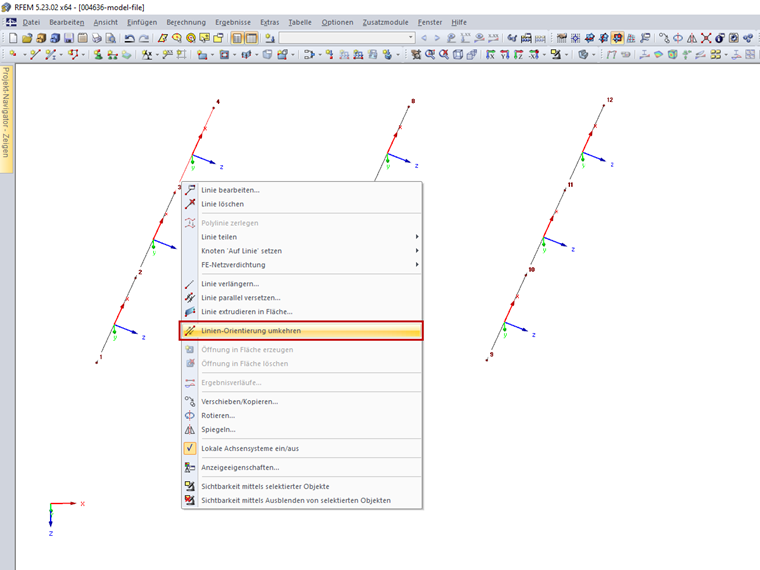
Task: Select 'Linien-Orientierung umkehren' in context menu
Action: pos(301,331)
